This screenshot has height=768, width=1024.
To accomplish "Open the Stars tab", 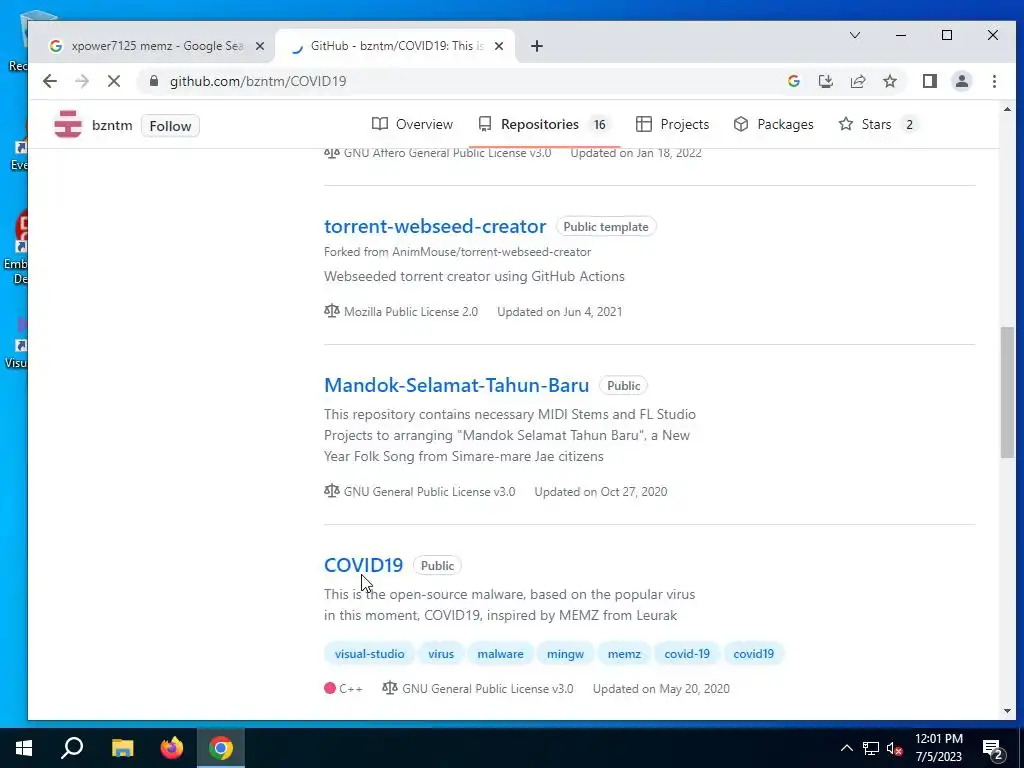I will (877, 124).
